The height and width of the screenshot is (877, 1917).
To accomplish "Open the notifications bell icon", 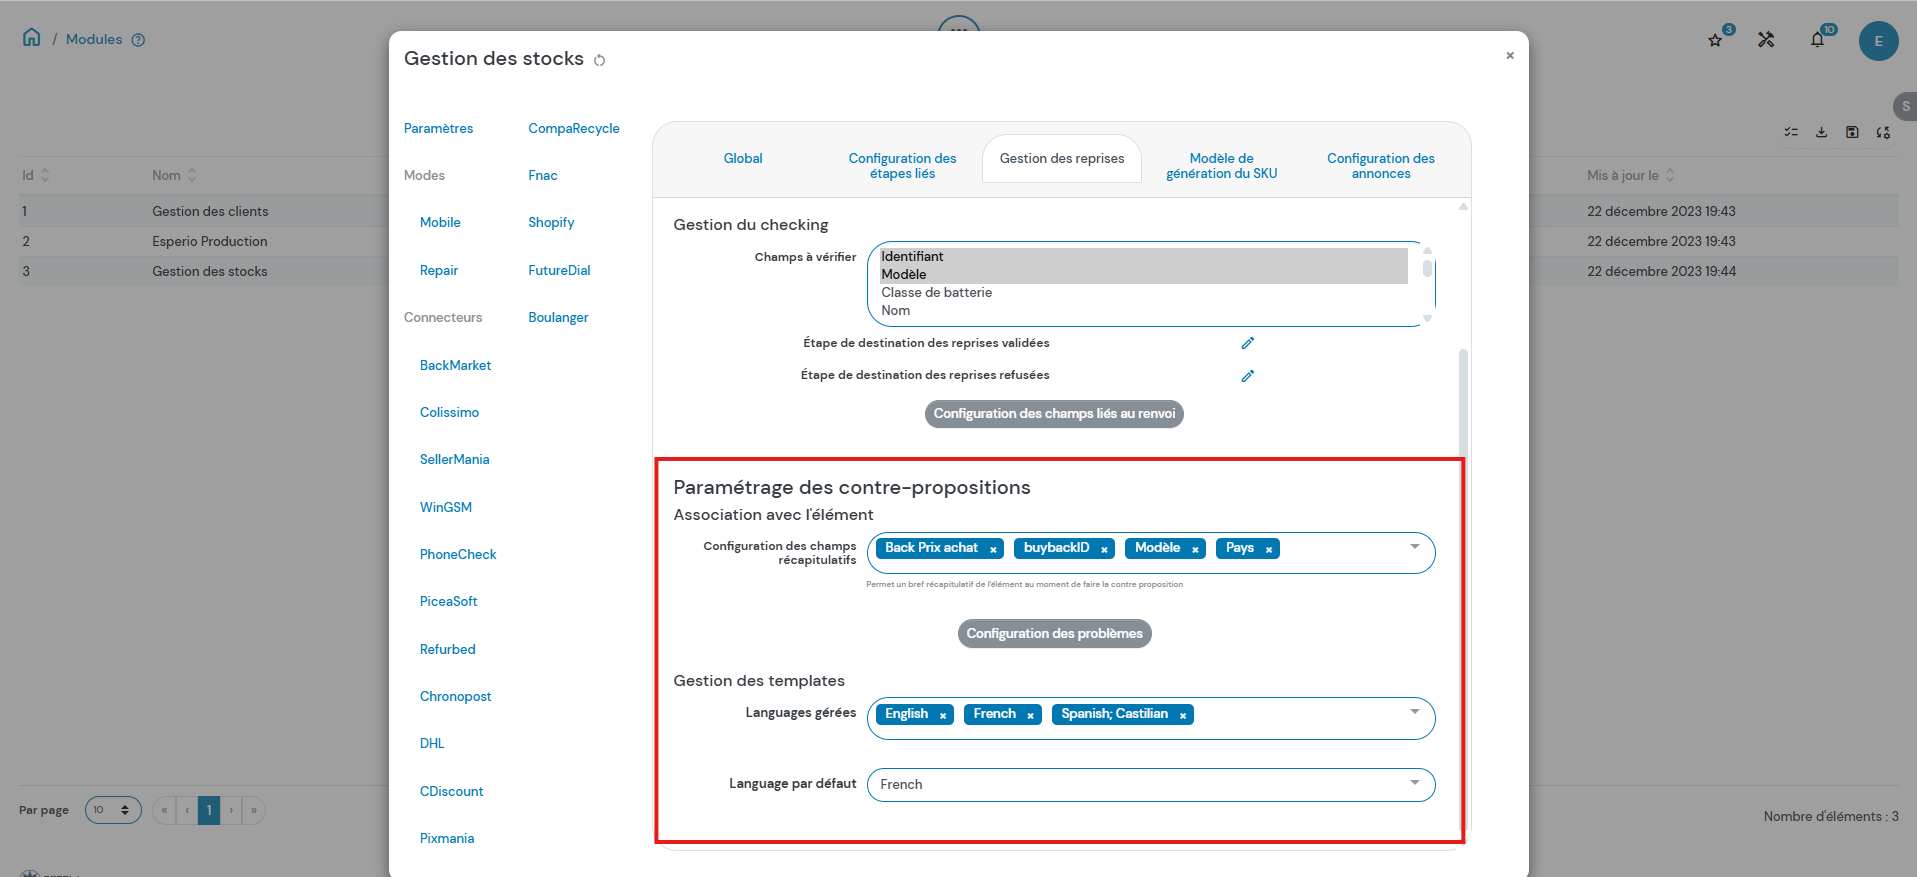I will click(x=1817, y=40).
